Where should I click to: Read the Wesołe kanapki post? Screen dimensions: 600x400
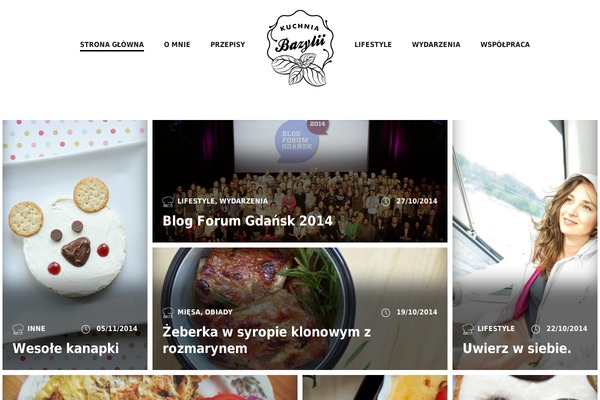coord(65,348)
